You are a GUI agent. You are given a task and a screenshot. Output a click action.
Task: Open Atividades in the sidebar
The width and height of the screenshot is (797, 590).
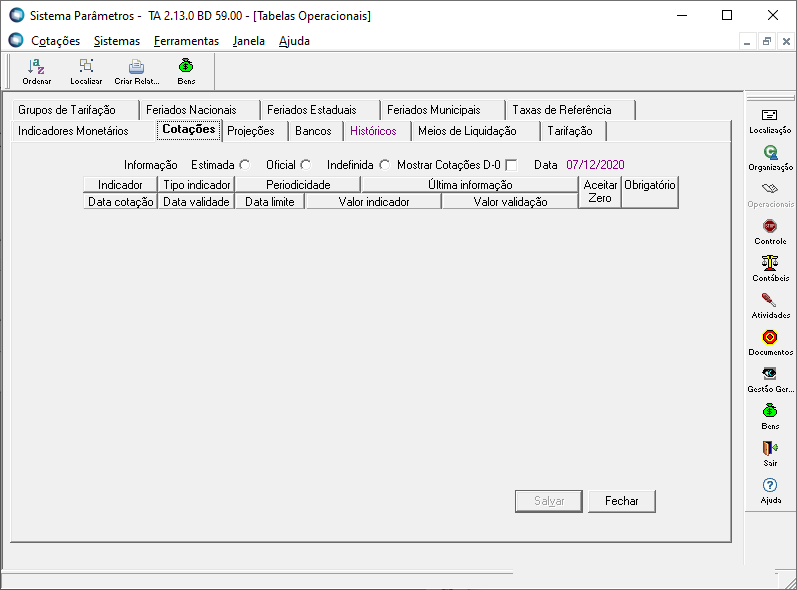pos(770,306)
